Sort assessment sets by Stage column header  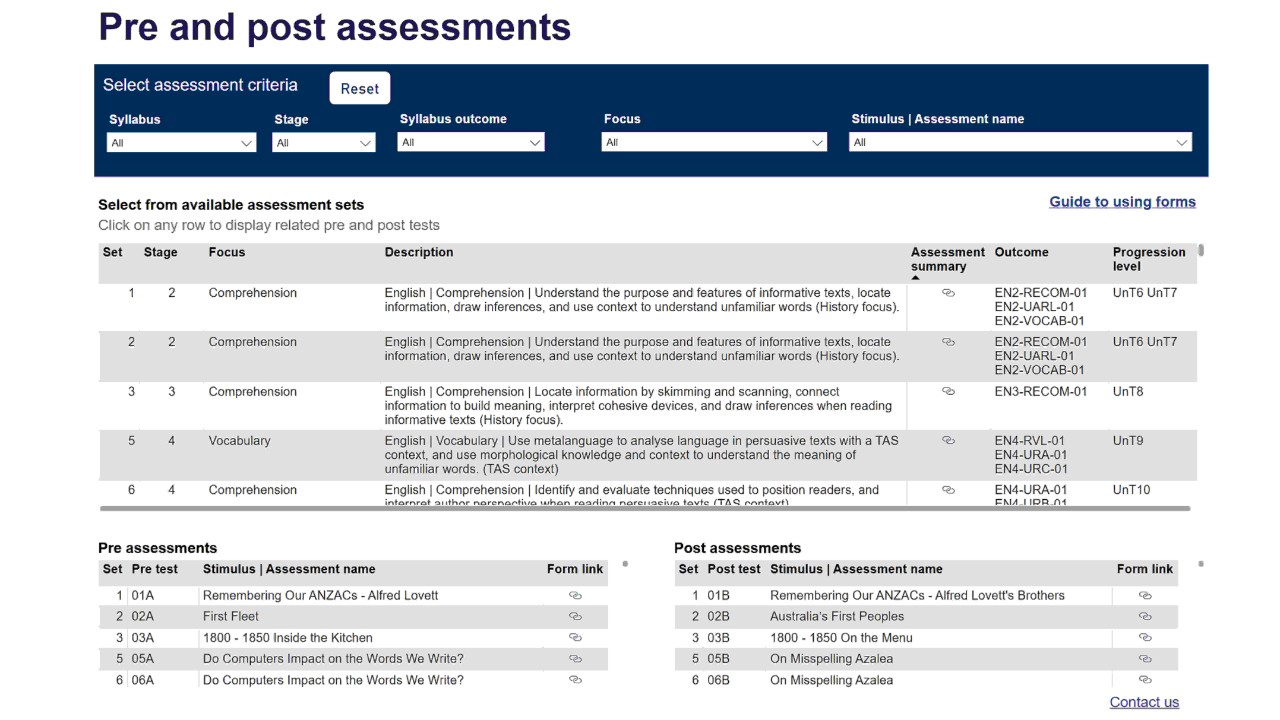click(x=160, y=252)
